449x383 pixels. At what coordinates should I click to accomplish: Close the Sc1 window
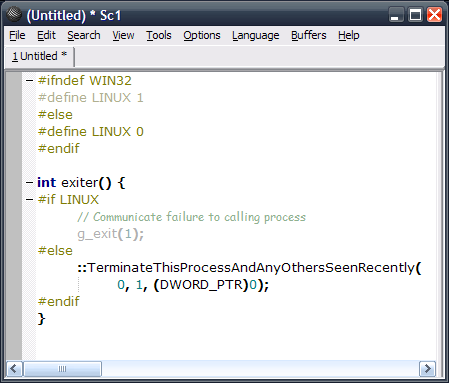[x=435, y=15]
